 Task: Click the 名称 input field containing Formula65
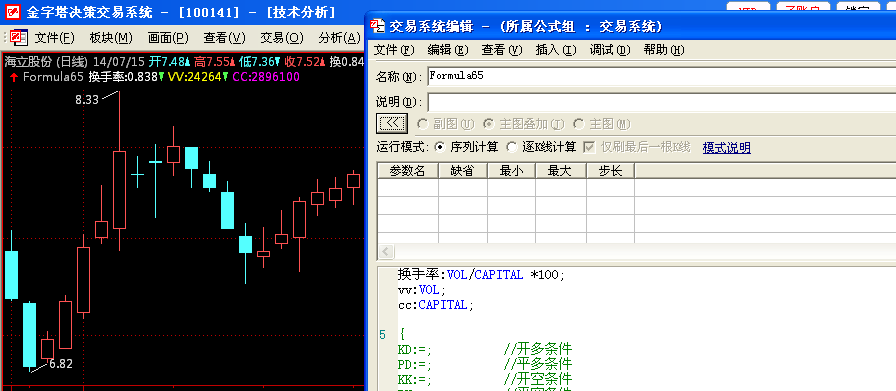point(662,77)
